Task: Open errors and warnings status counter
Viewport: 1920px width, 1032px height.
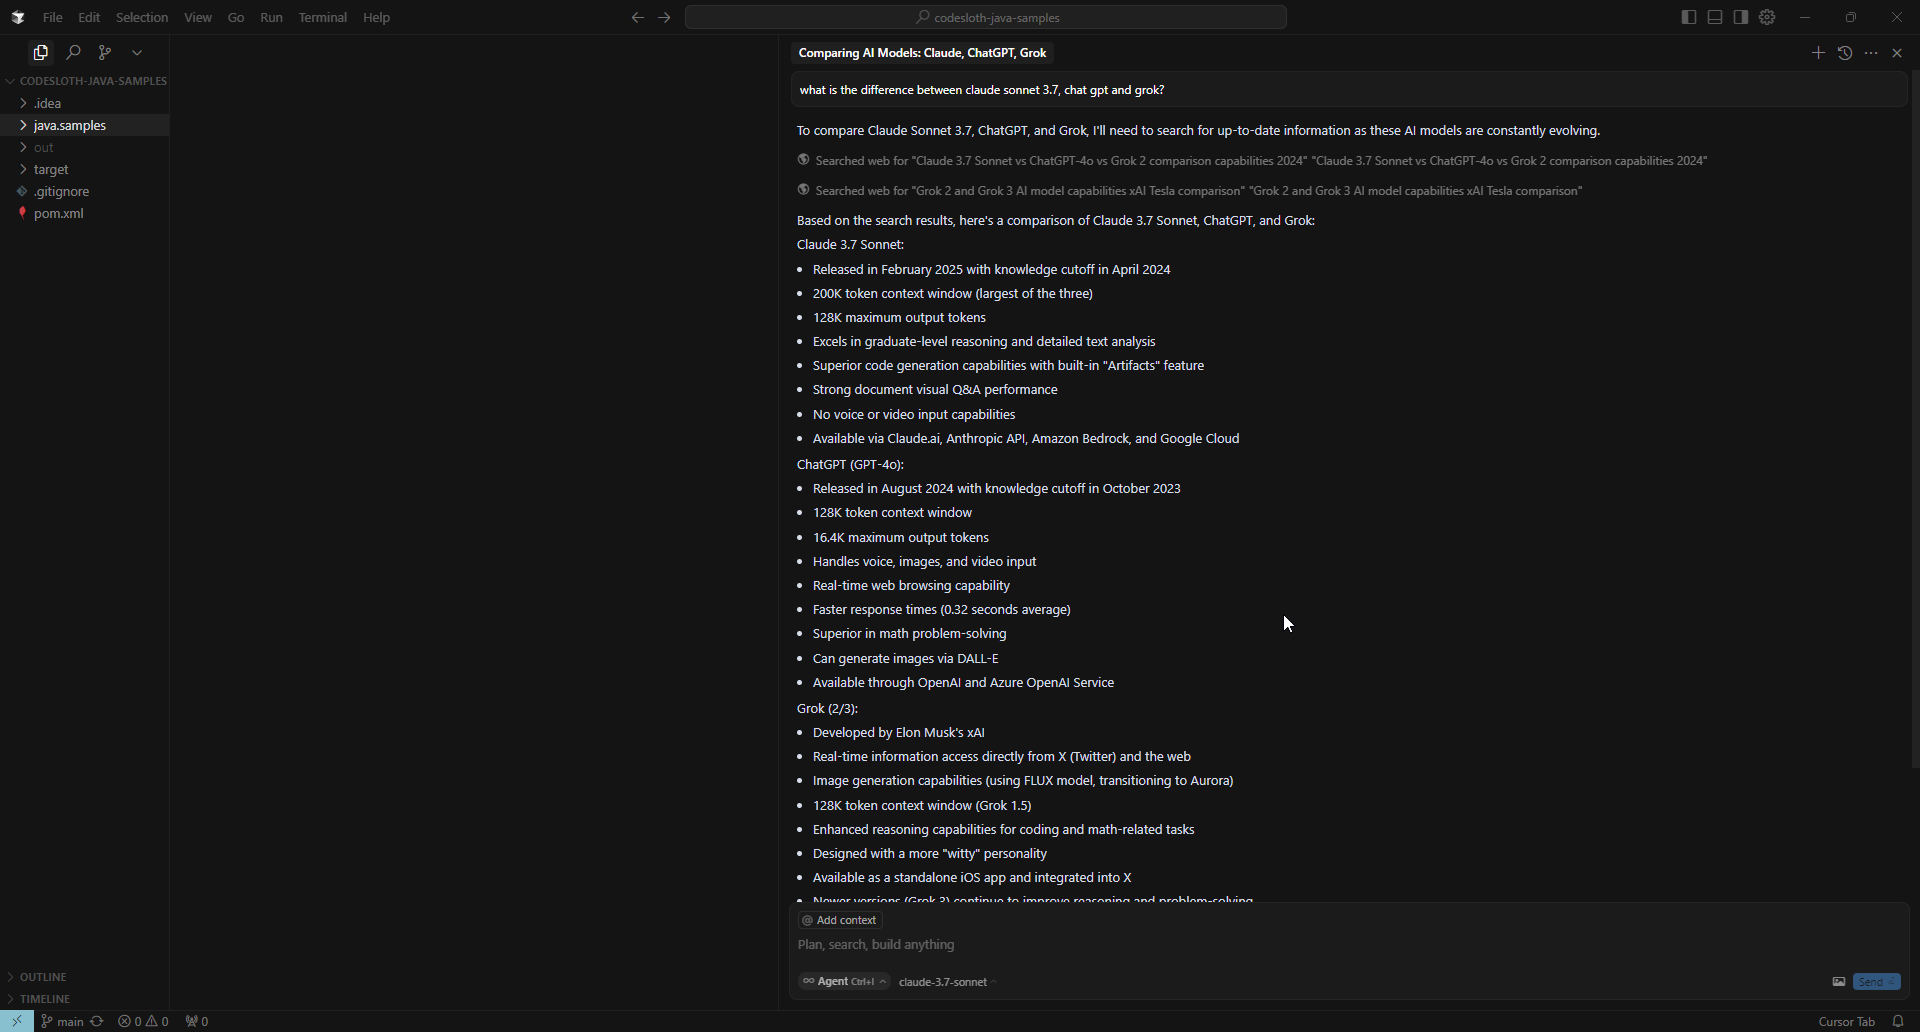Action: [x=143, y=1021]
